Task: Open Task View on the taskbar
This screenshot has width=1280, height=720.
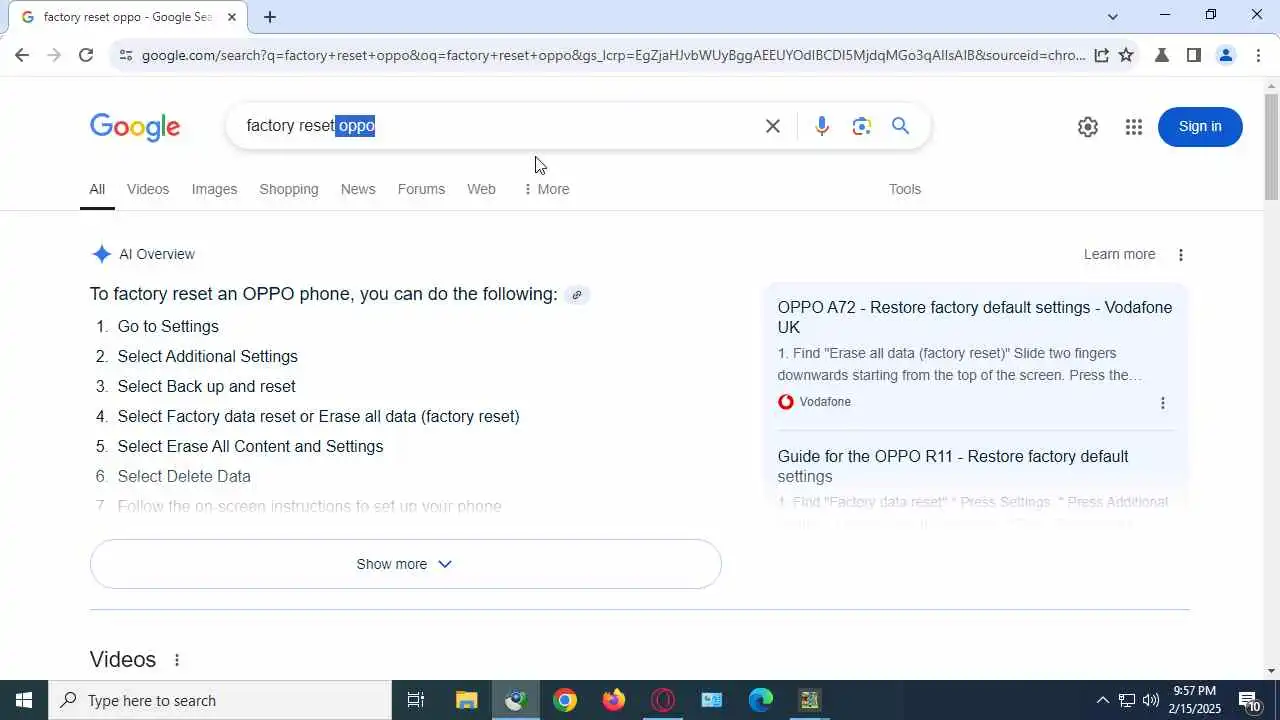Action: point(416,700)
